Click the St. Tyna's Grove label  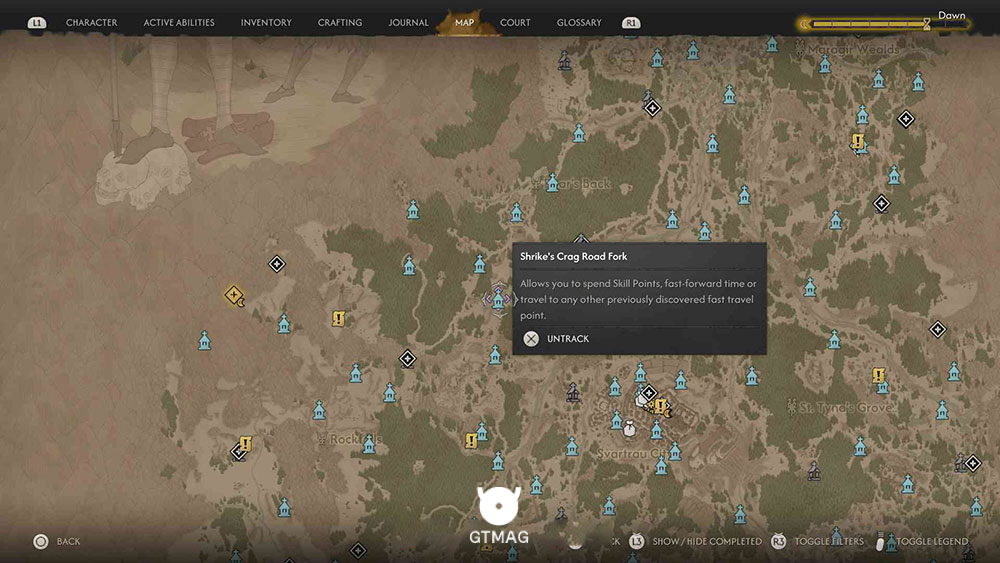846,407
